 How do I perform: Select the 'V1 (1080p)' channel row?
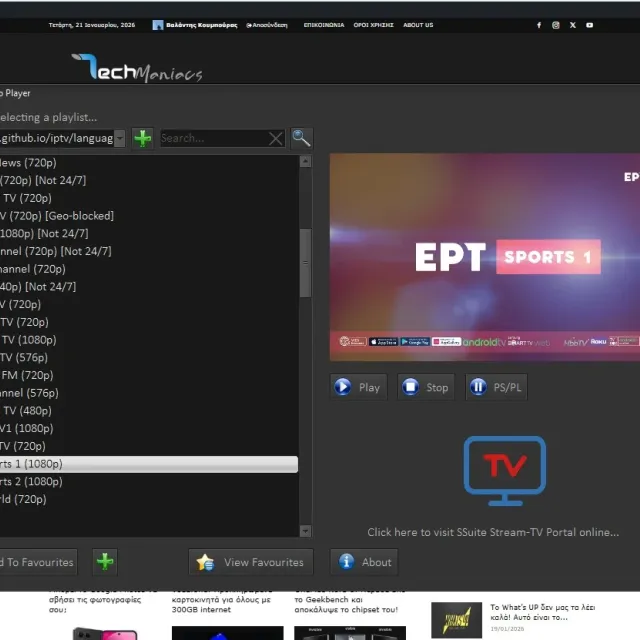(149, 429)
